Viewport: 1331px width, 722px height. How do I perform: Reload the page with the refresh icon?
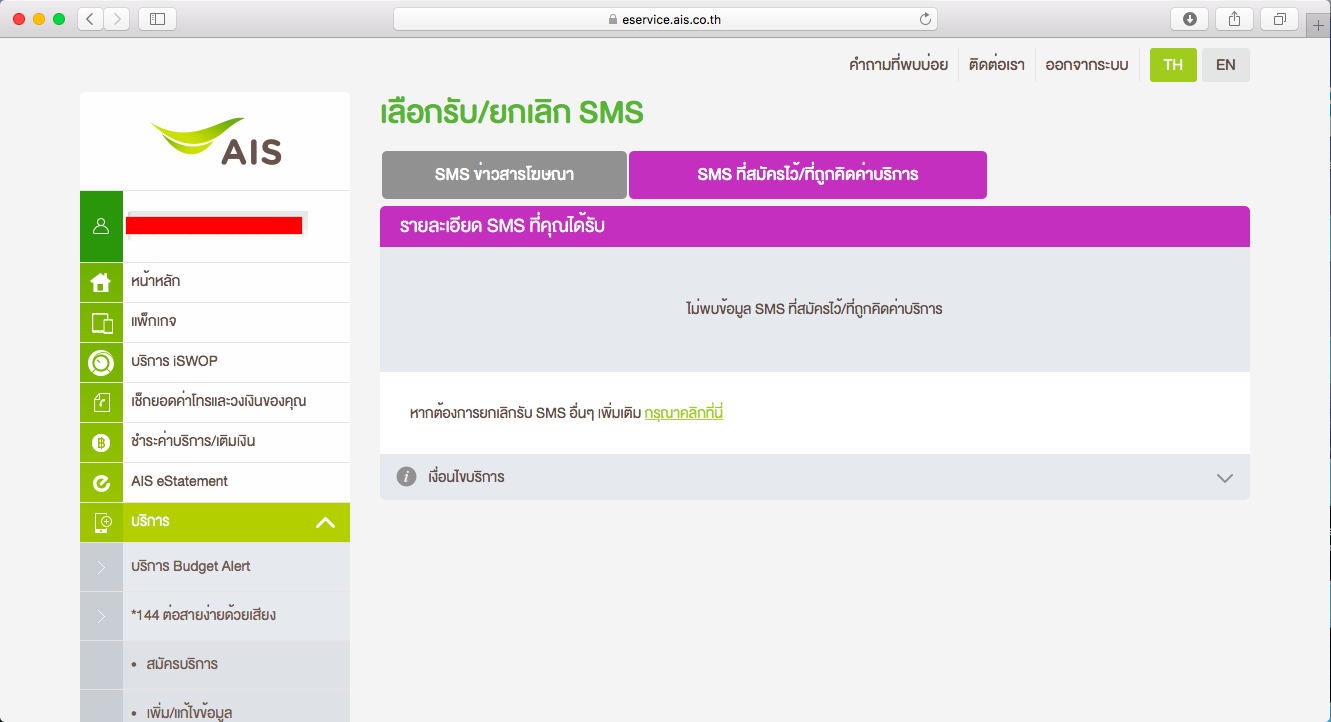point(925,19)
